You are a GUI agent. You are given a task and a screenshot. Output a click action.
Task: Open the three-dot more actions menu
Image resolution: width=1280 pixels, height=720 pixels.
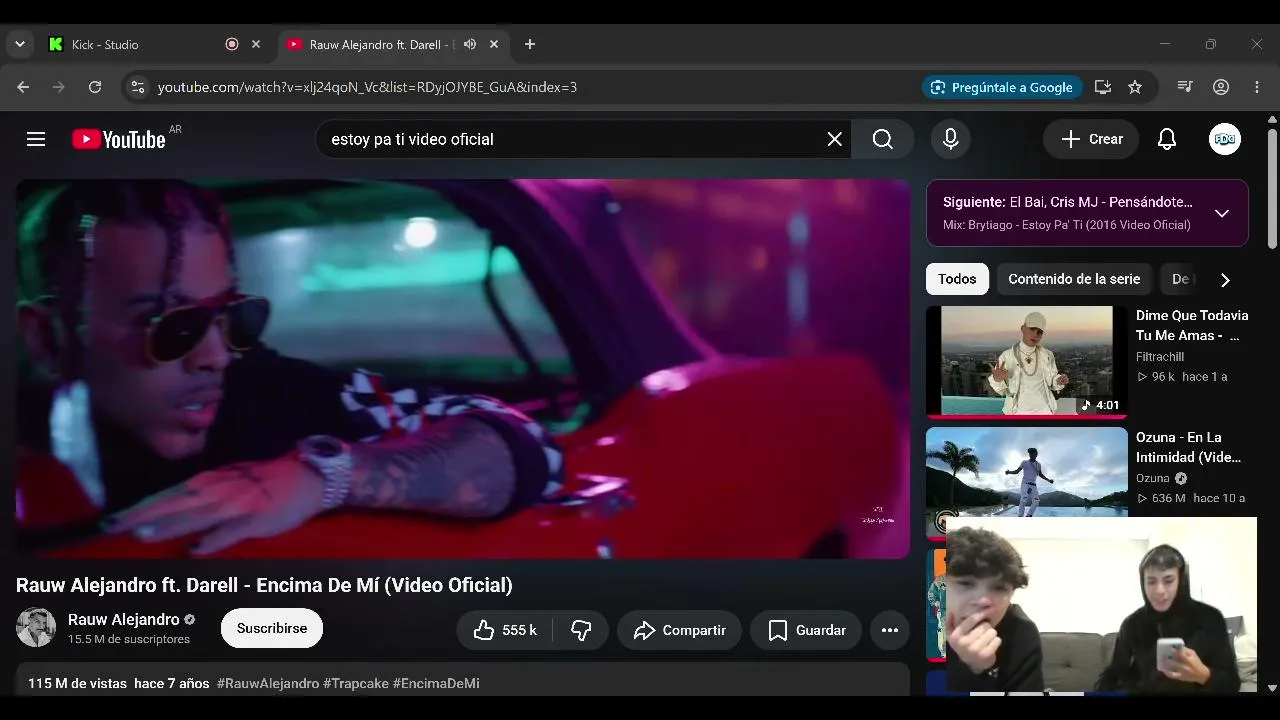click(x=890, y=630)
